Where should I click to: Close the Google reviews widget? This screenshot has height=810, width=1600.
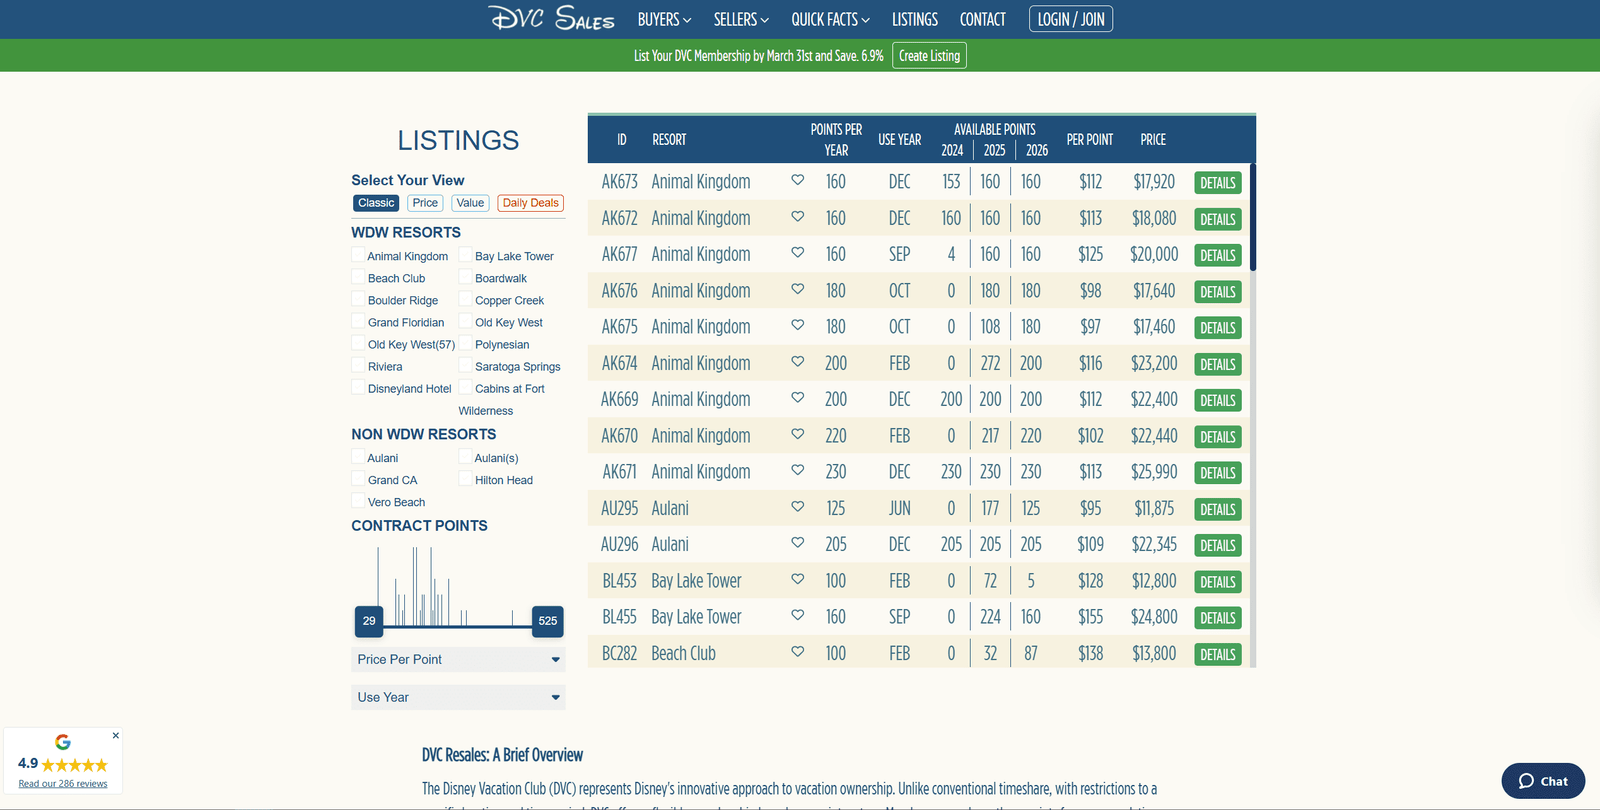point(116,735)
